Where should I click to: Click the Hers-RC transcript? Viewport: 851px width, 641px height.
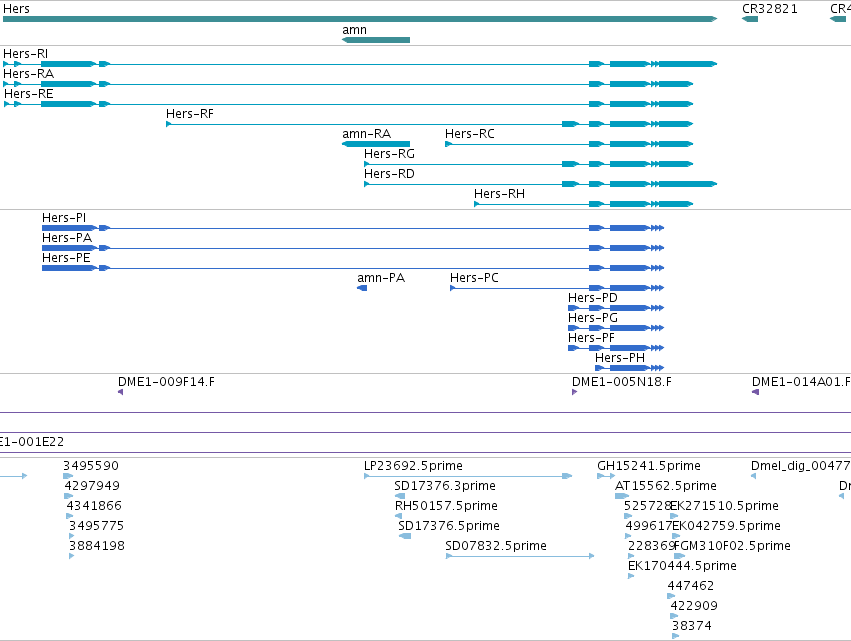[569, 144]
